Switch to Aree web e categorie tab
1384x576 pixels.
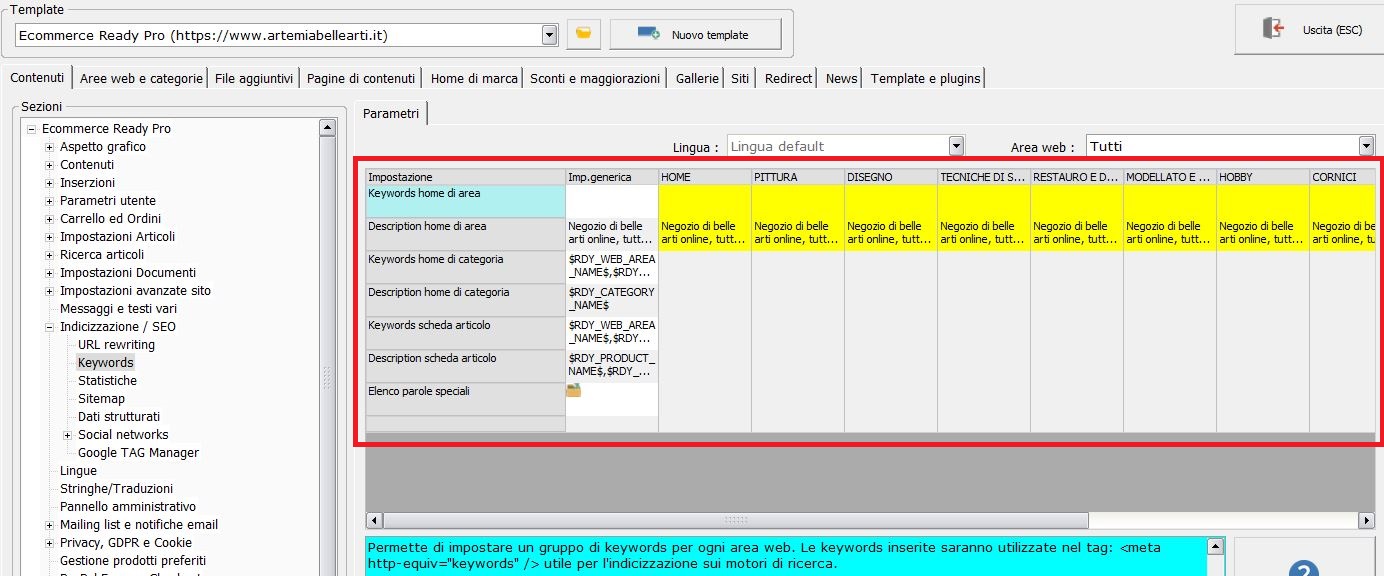click(141, 78)
